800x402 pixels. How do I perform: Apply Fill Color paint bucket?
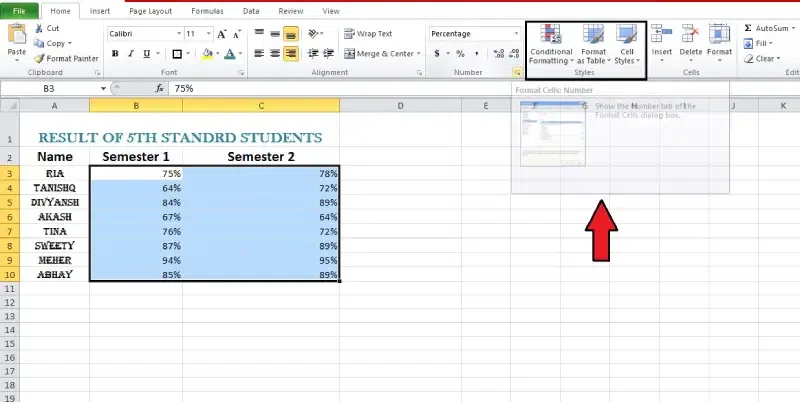(207, 54)
